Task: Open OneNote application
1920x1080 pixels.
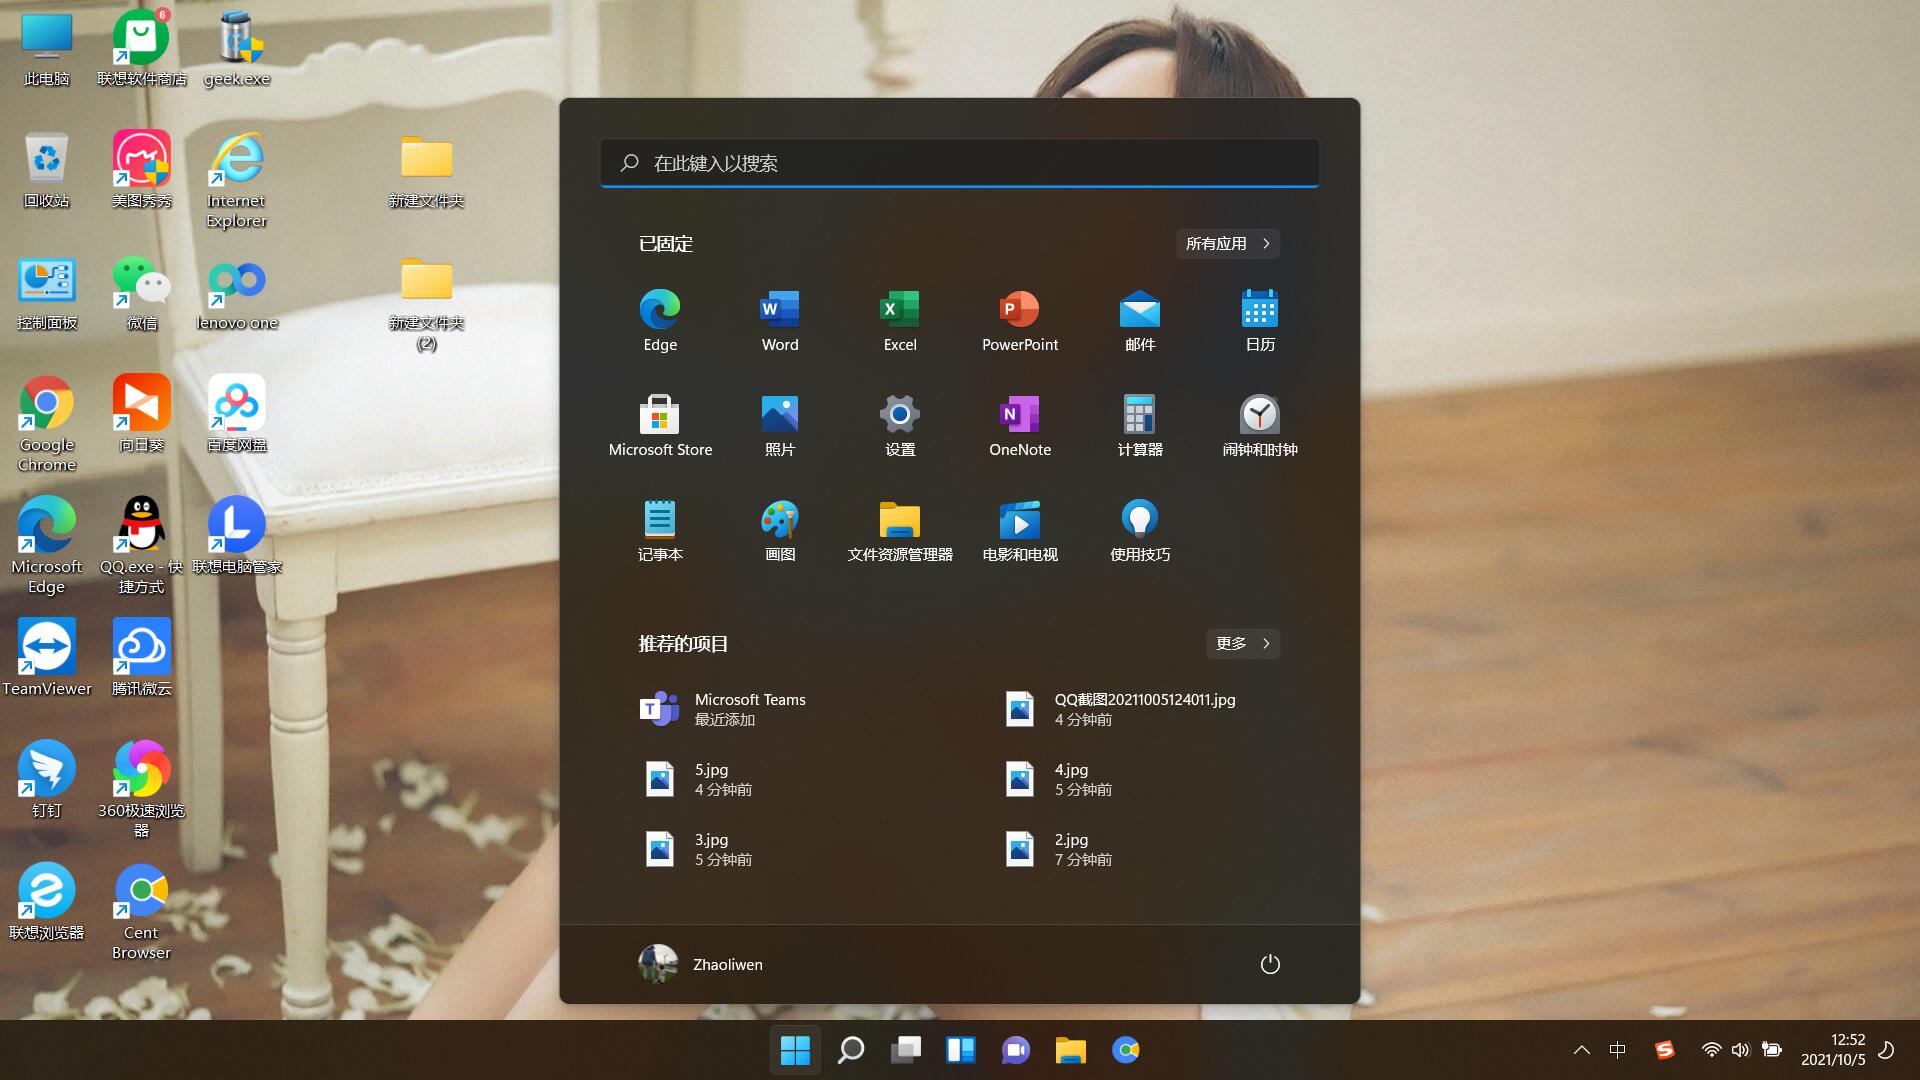Action: [x=1018, y=422]
